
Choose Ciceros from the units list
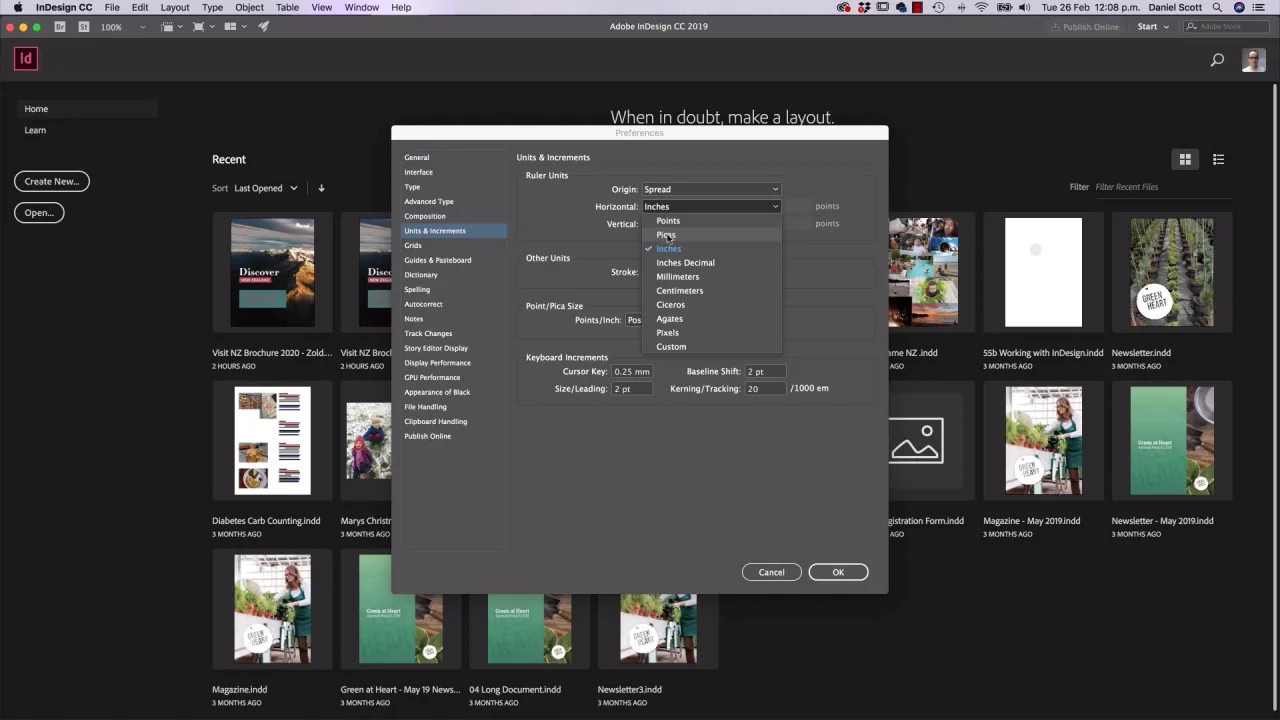[711, 305]
